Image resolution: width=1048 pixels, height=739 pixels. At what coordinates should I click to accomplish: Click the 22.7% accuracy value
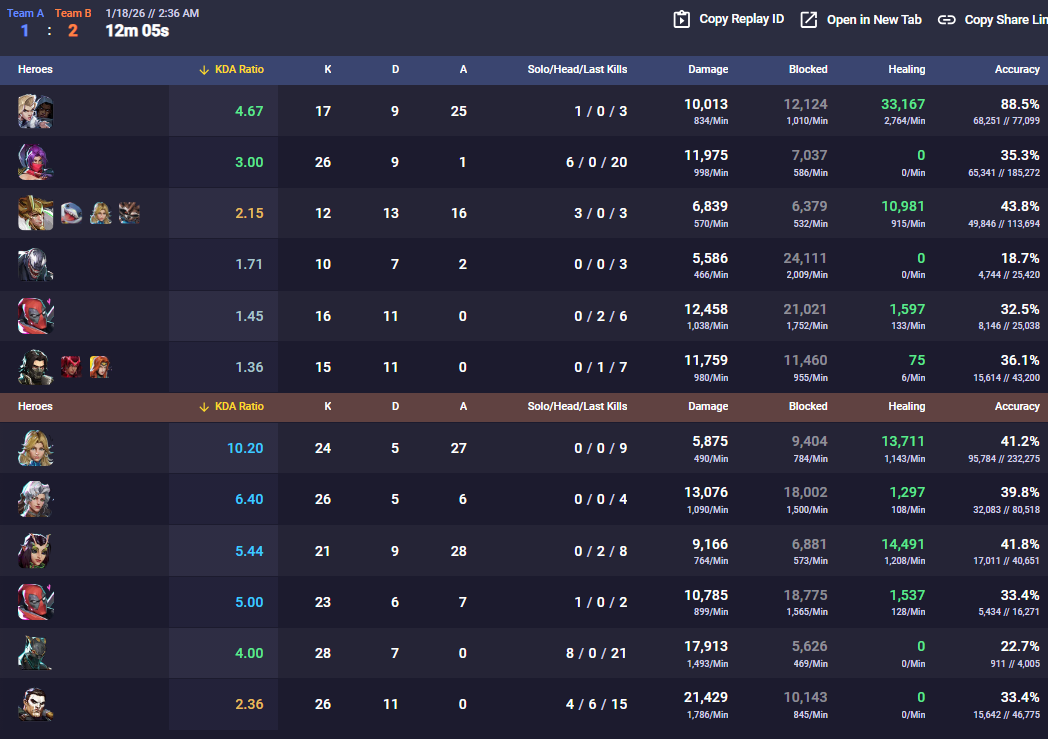coord(1020,646)
